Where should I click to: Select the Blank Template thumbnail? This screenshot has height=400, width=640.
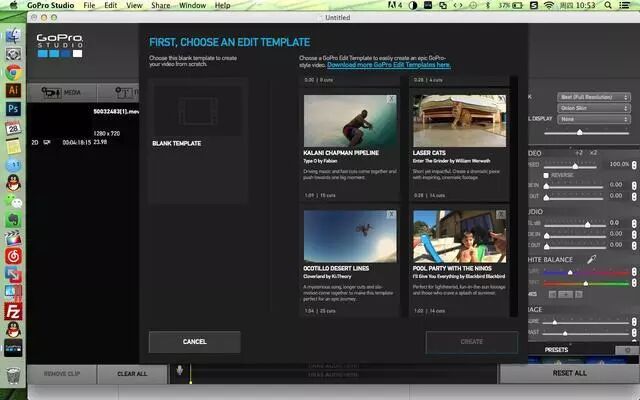(x=198, y=111)
